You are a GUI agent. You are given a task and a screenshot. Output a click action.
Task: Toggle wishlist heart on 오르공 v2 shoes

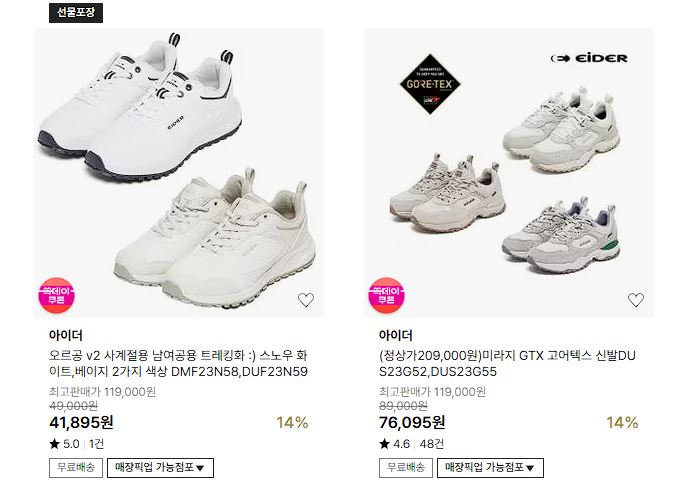306,300
